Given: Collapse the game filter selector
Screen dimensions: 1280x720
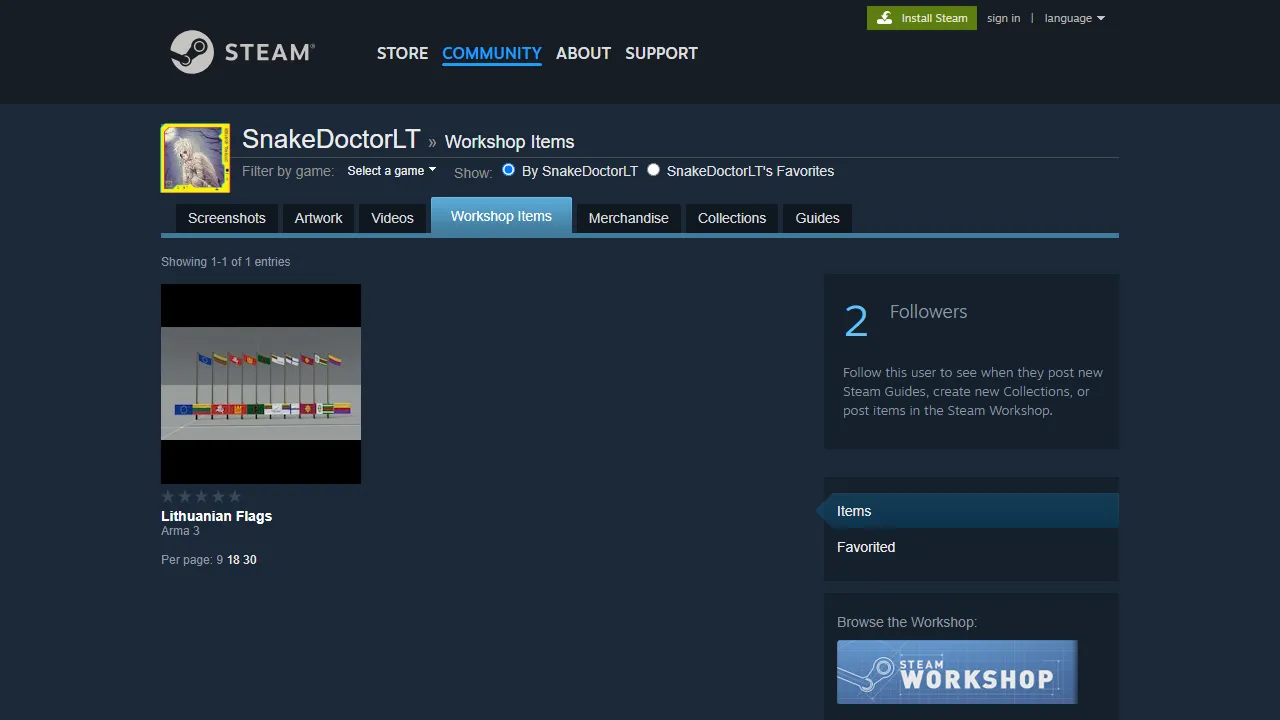Looking at the screenshot, I should click(391, 170).
